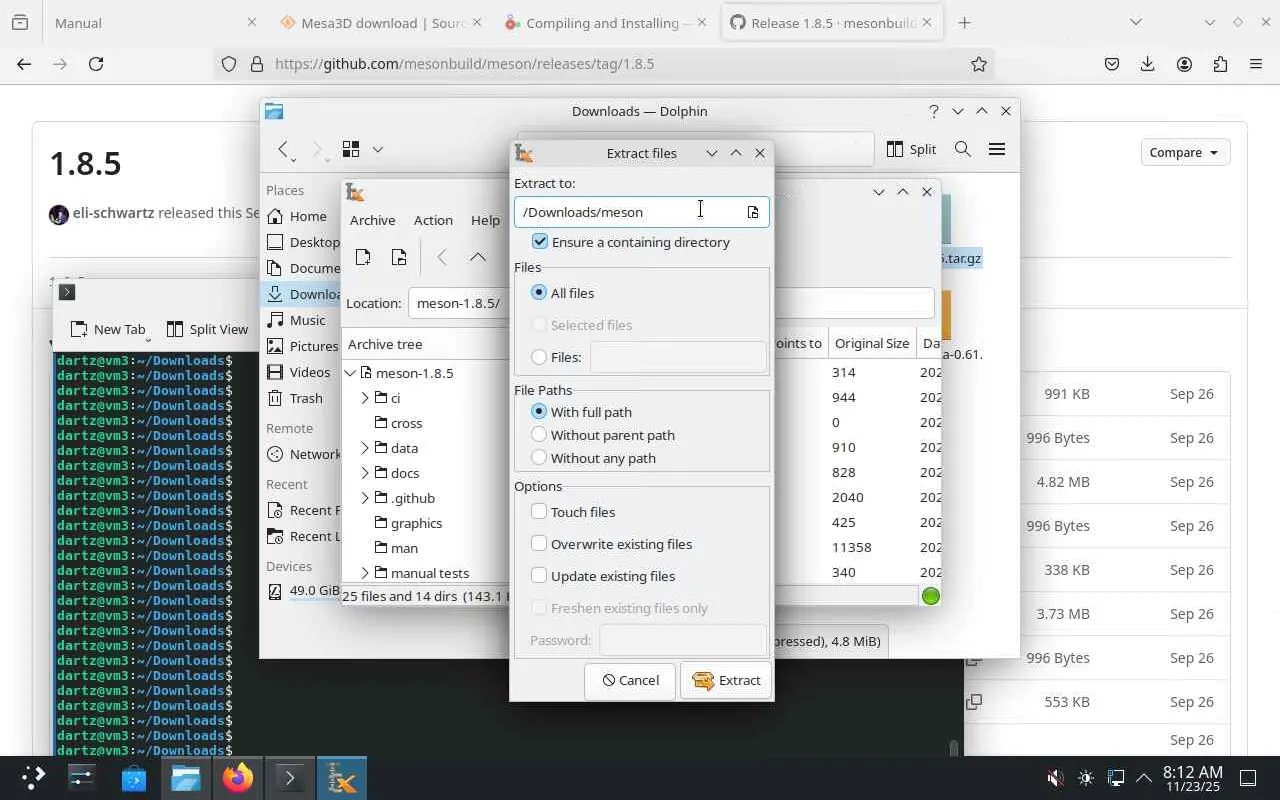The width and height of the screenshot is (1280, 800).
Task: Collapse the meson-1.8.5 root tree node
Action: (351, 373)
